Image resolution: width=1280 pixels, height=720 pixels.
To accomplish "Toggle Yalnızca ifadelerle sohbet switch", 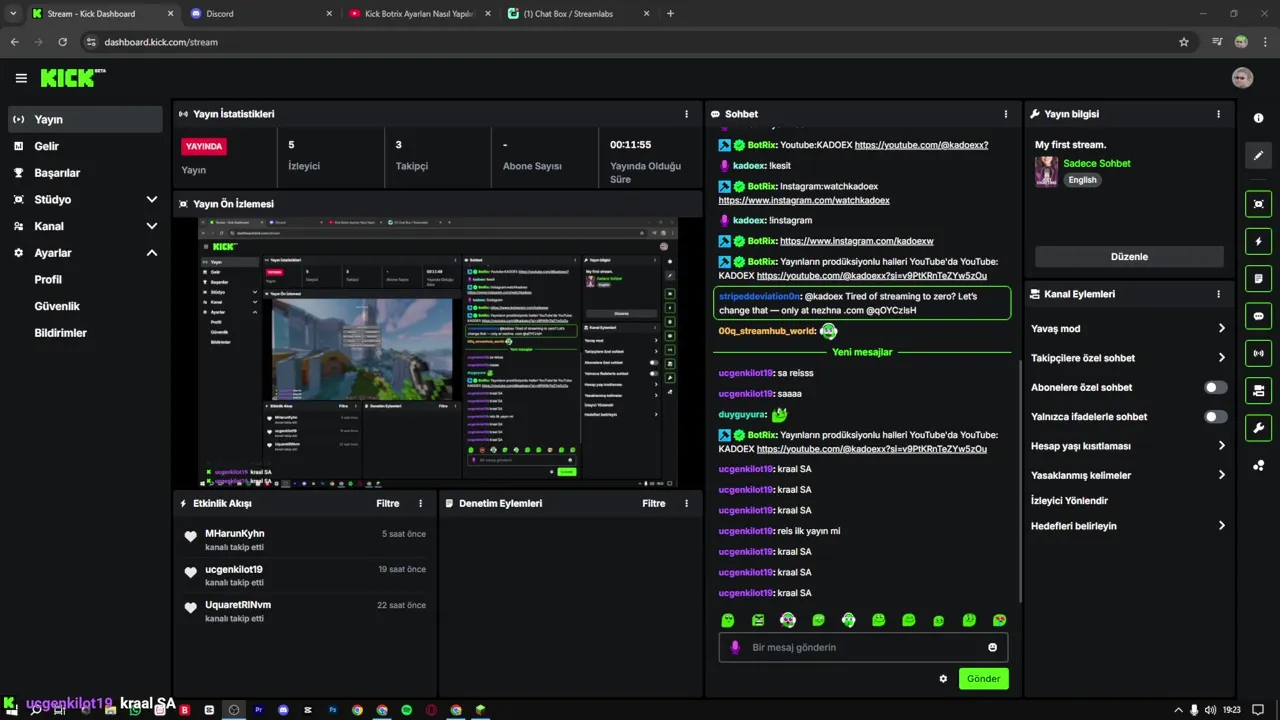I will point(1215,416).
